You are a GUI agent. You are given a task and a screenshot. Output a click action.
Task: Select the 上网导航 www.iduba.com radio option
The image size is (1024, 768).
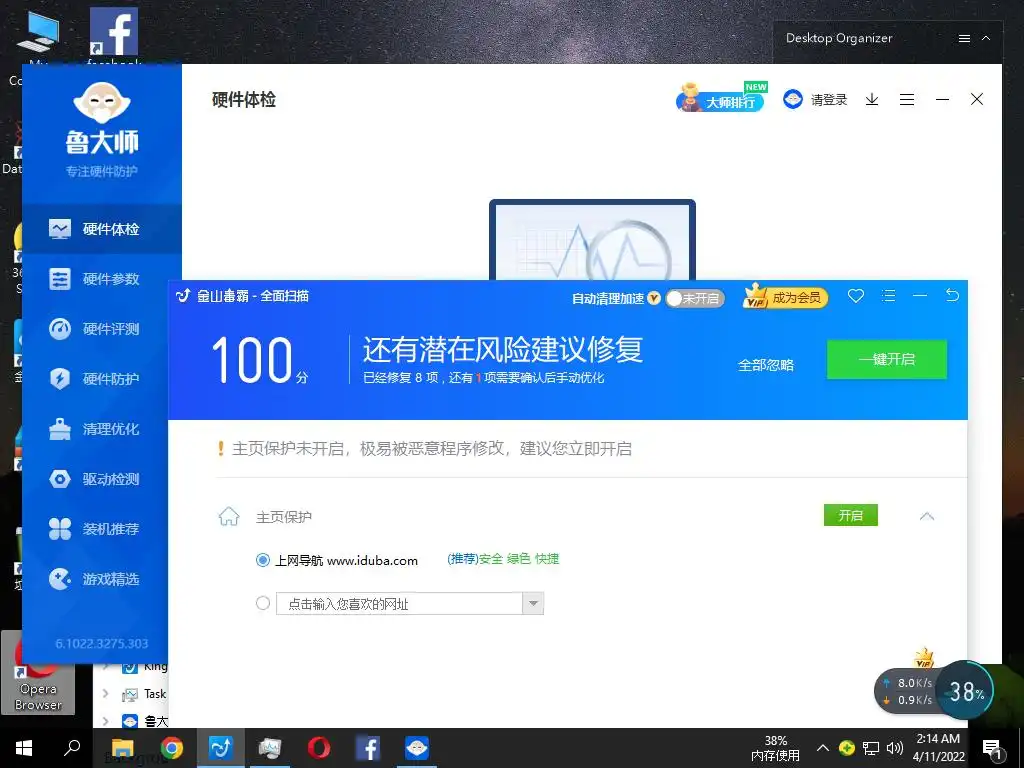tap(263, 560)
